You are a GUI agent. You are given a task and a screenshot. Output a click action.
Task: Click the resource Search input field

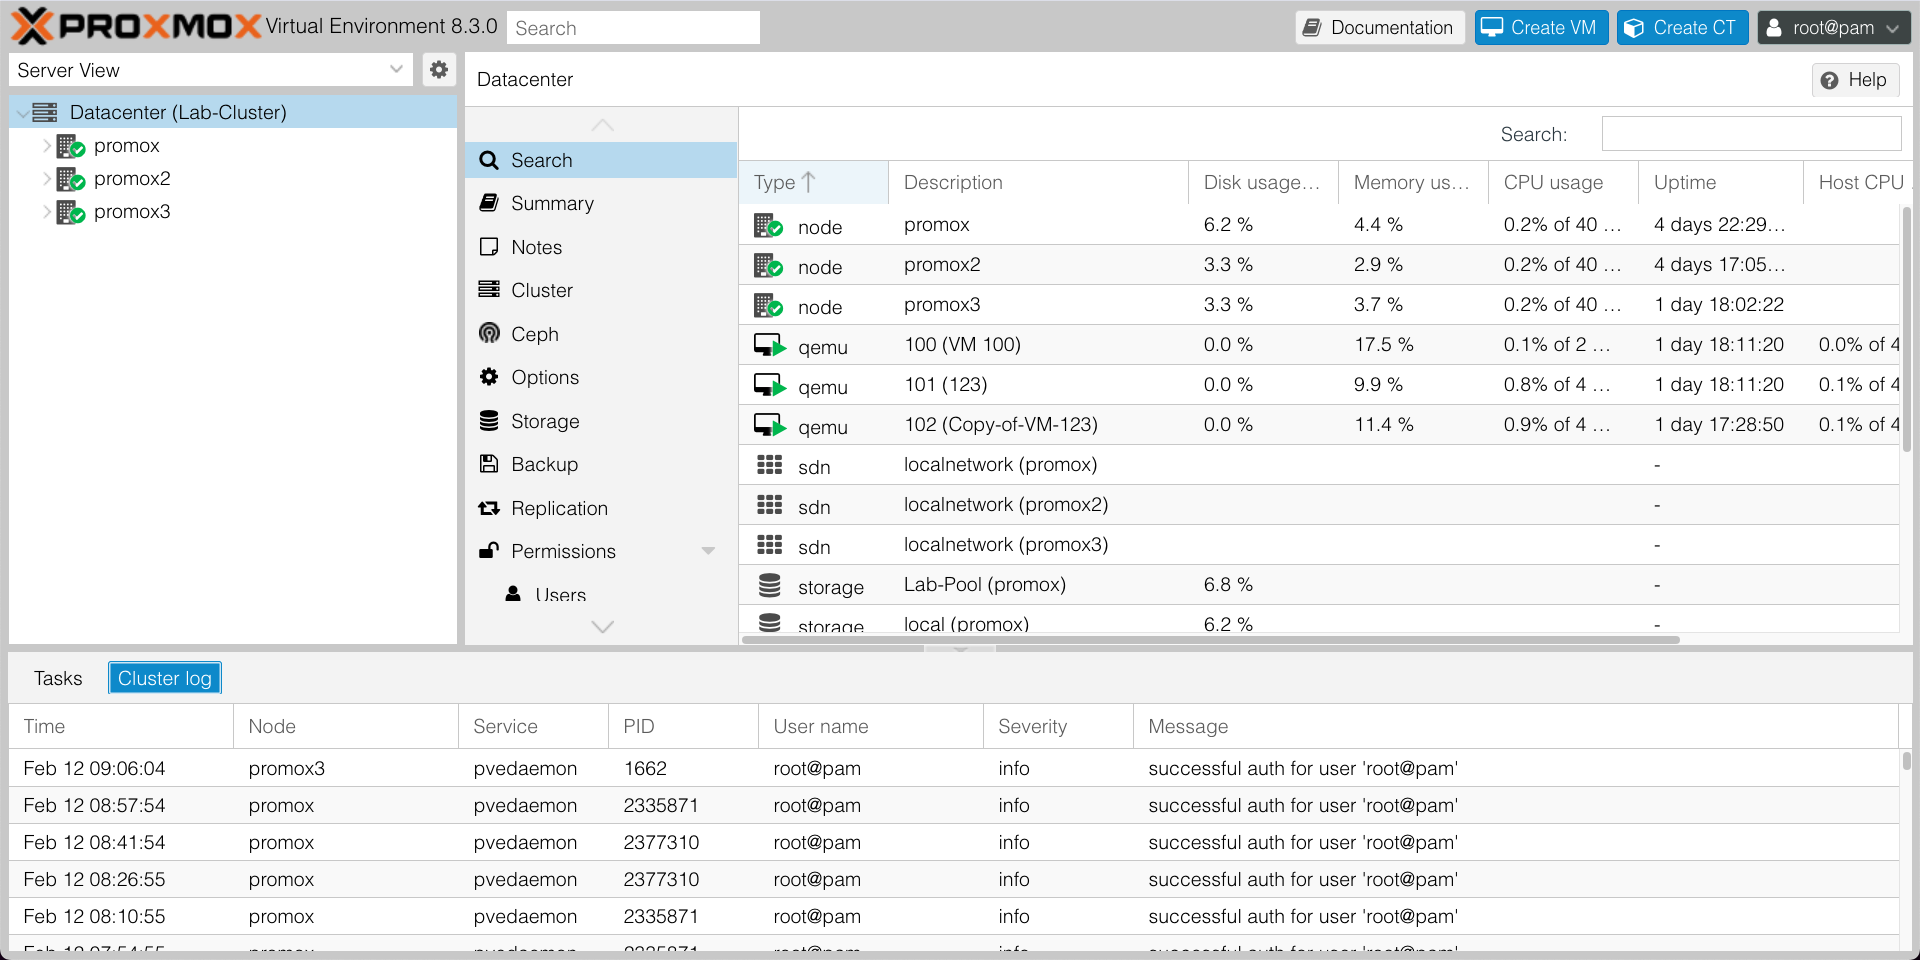click(1750, 134)
